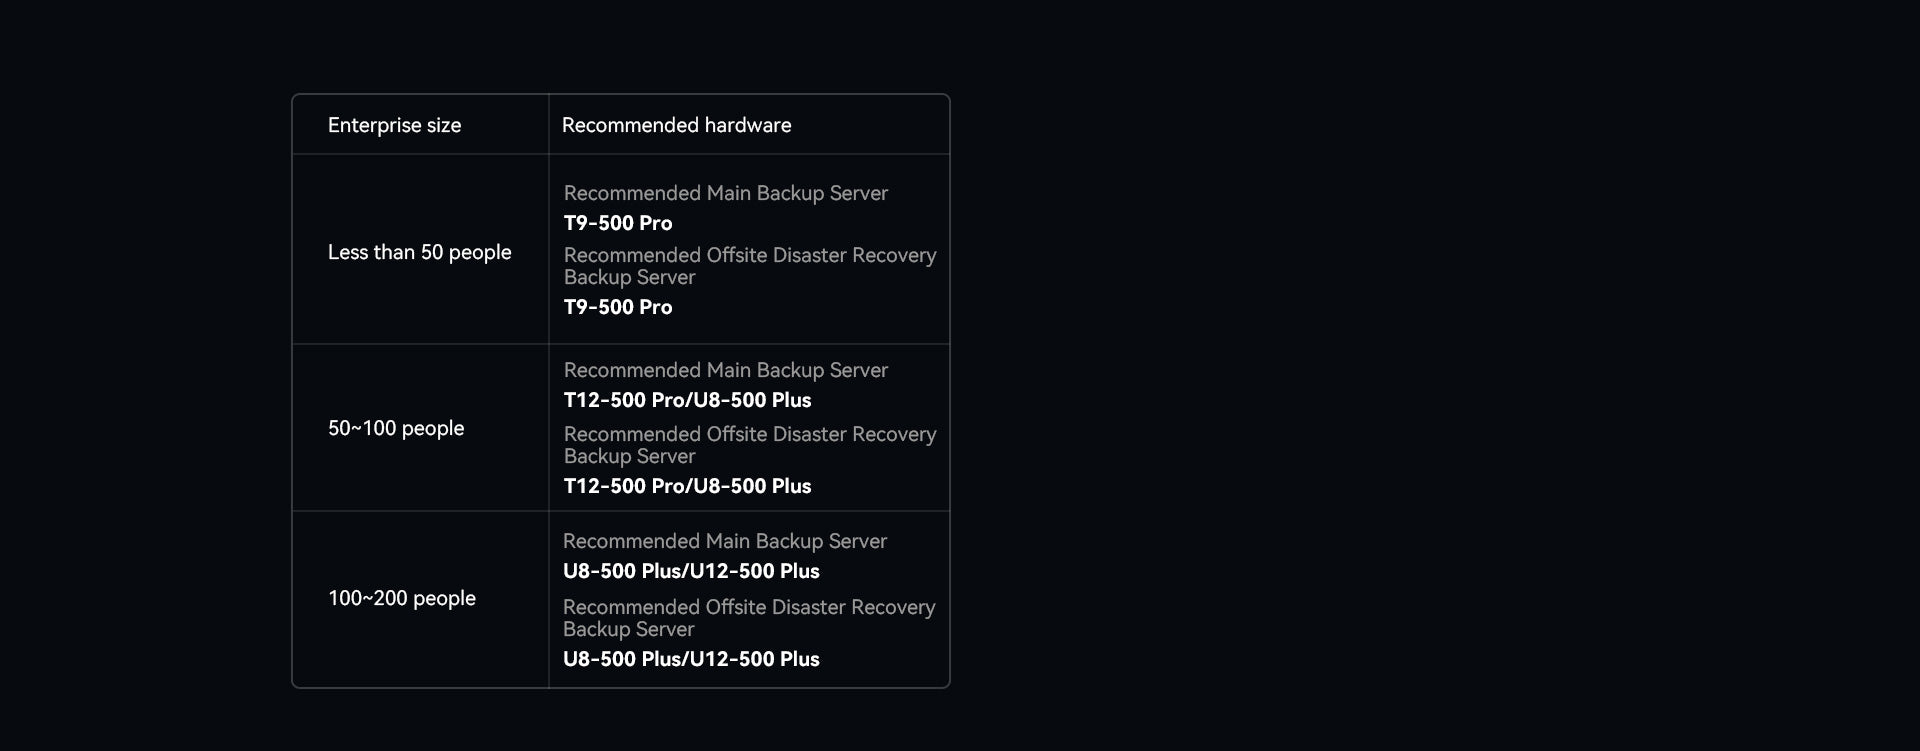Click Main Backup Server label for 50~100 people
The image size is (1920, 751).
pos(725,370)
